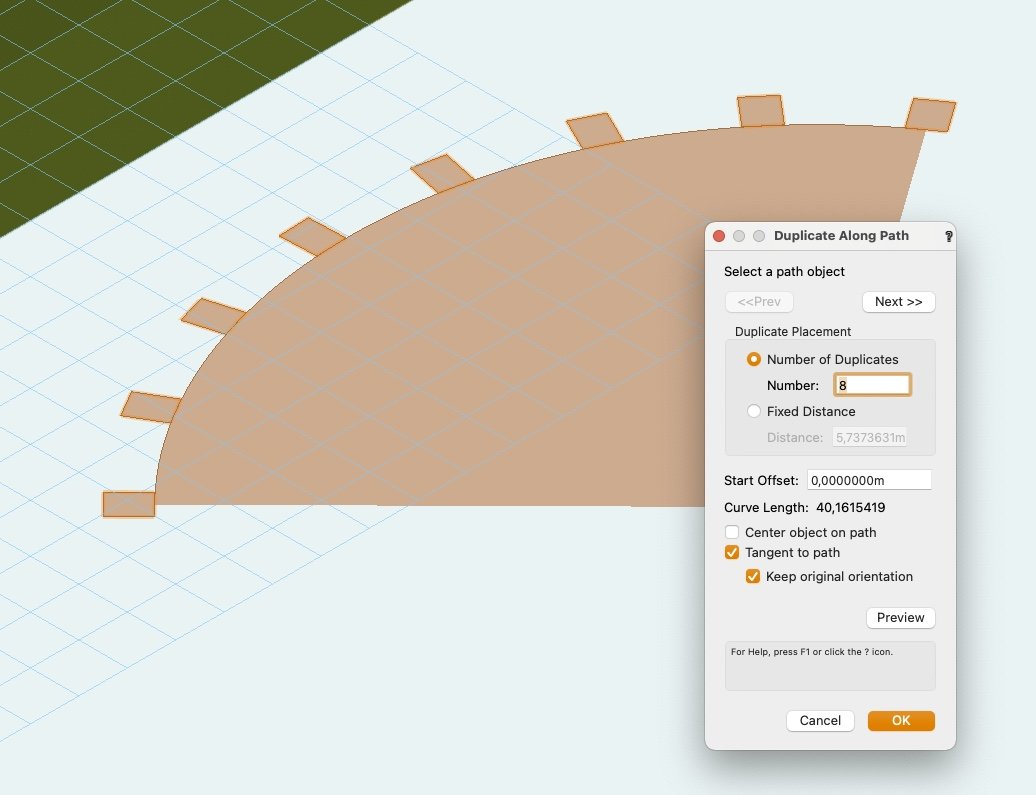
Task: Select the leftmost small rectangle at arc base
Action: click(x=129, y=504)
